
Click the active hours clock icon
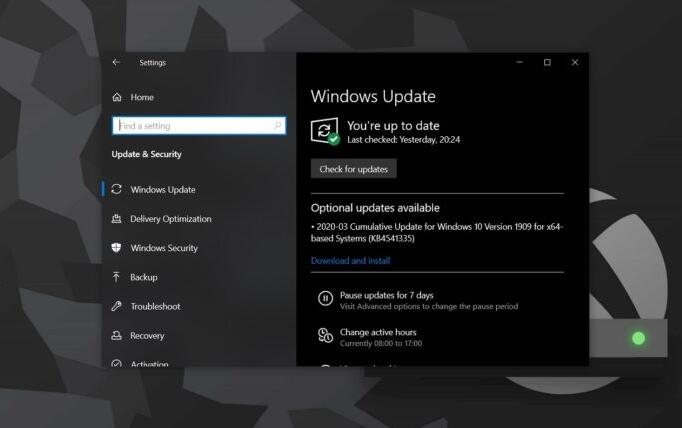point(325,335)
